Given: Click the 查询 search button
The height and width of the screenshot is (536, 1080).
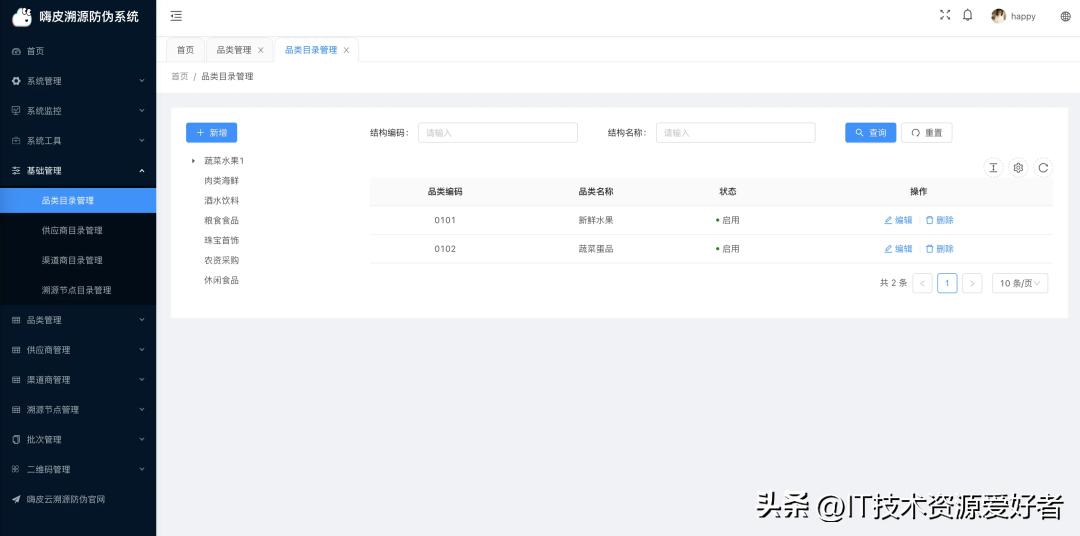Looking at the screenshot, I should [871, 132].
